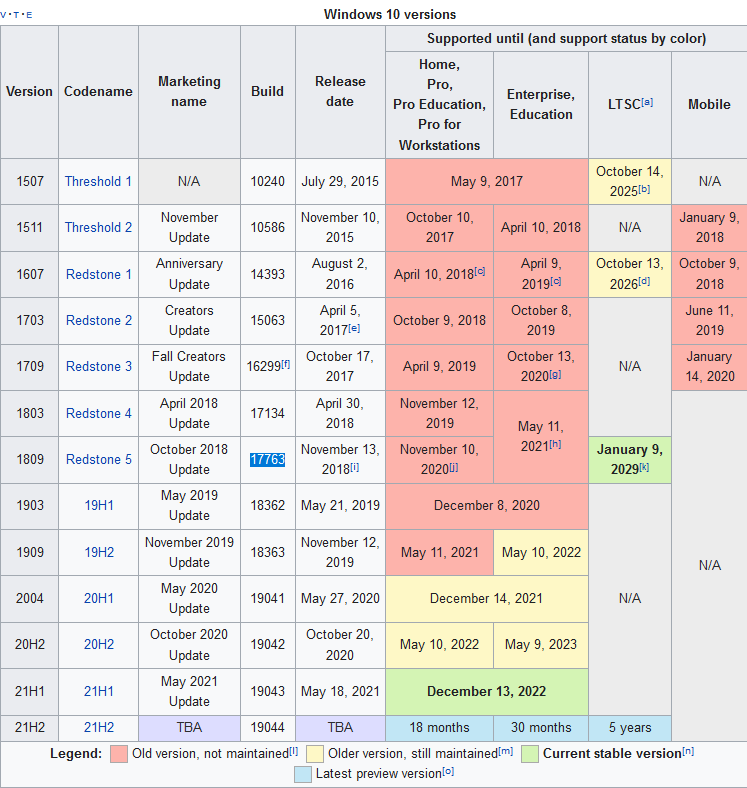This screenshot has width=747, height=788.
Task: Open footnote [b] after October 14, 2025
Action: click(644, 189)
